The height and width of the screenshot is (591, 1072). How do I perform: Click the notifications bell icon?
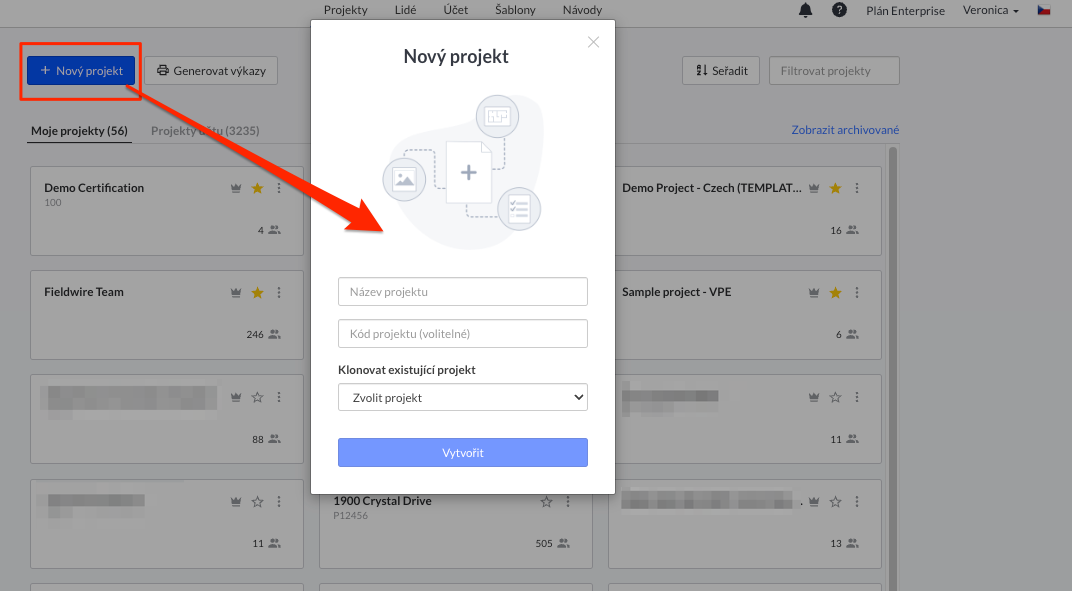[805, 10]
